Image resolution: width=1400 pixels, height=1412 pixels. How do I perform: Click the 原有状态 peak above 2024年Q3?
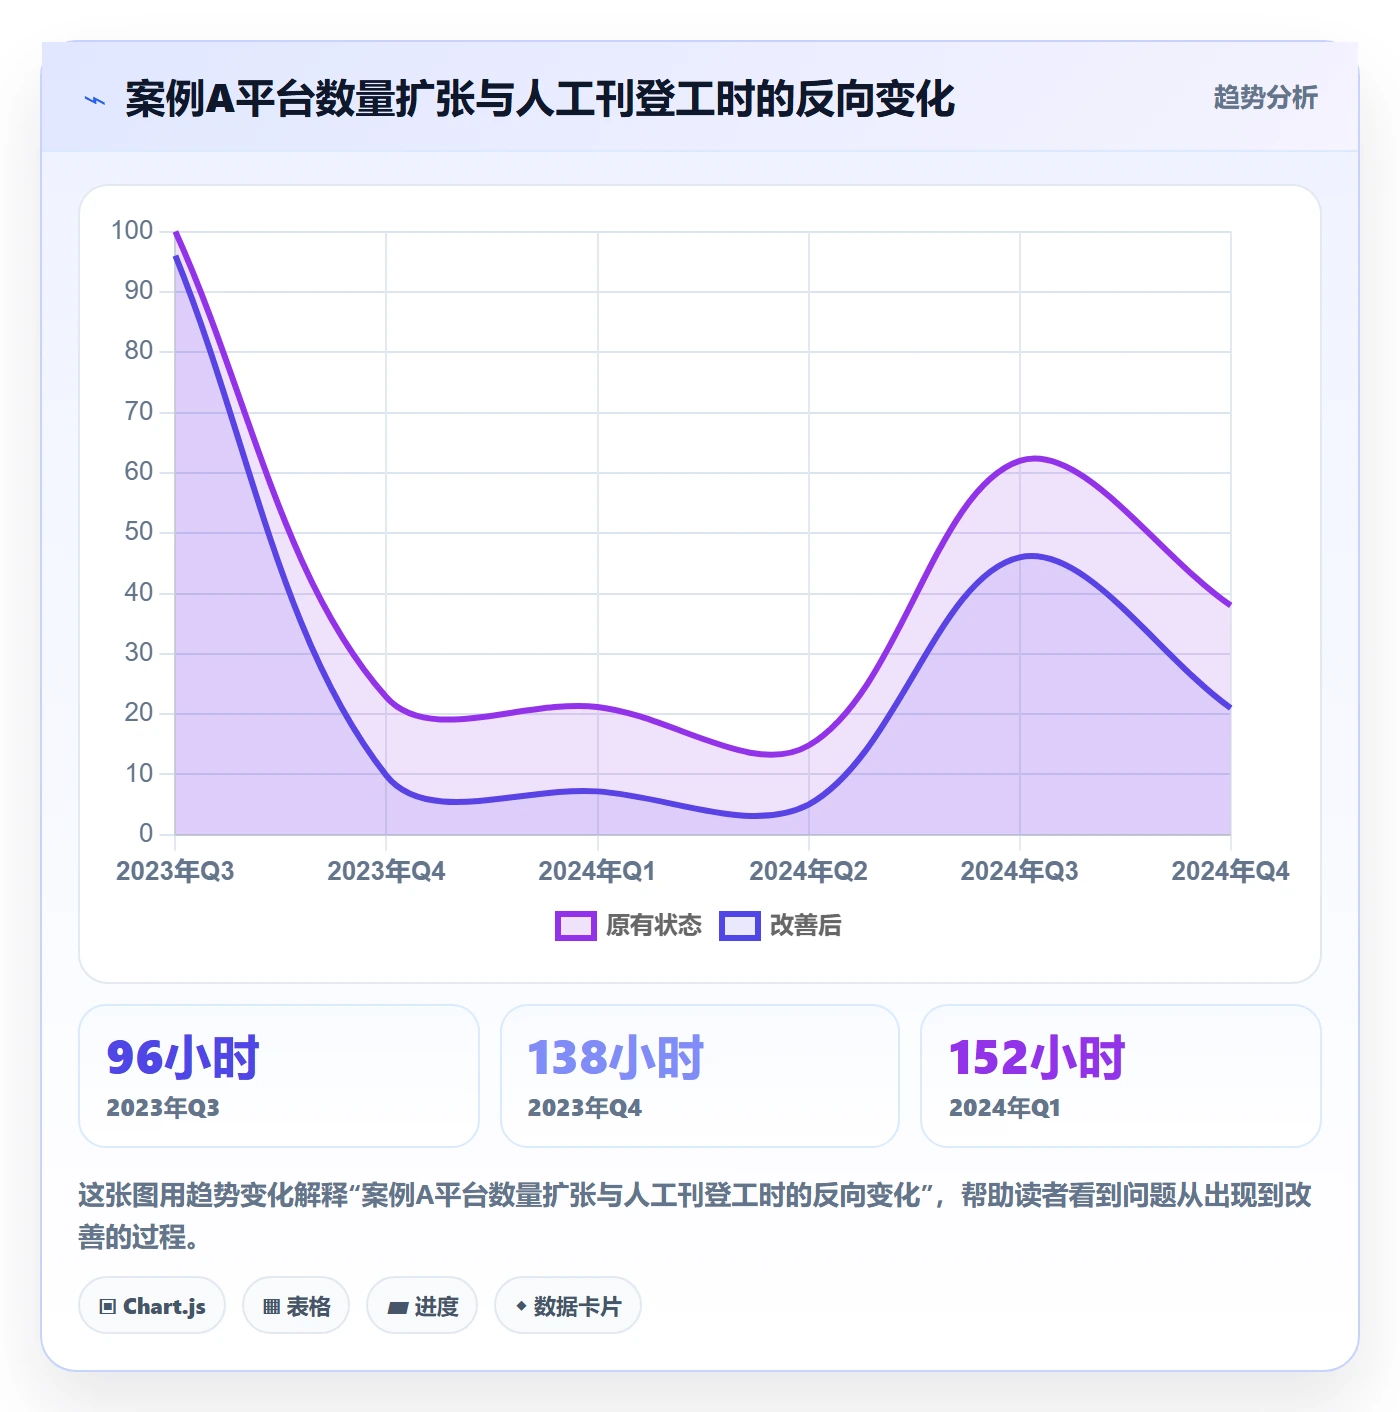pyautogui.click(x=1034, y=459)
